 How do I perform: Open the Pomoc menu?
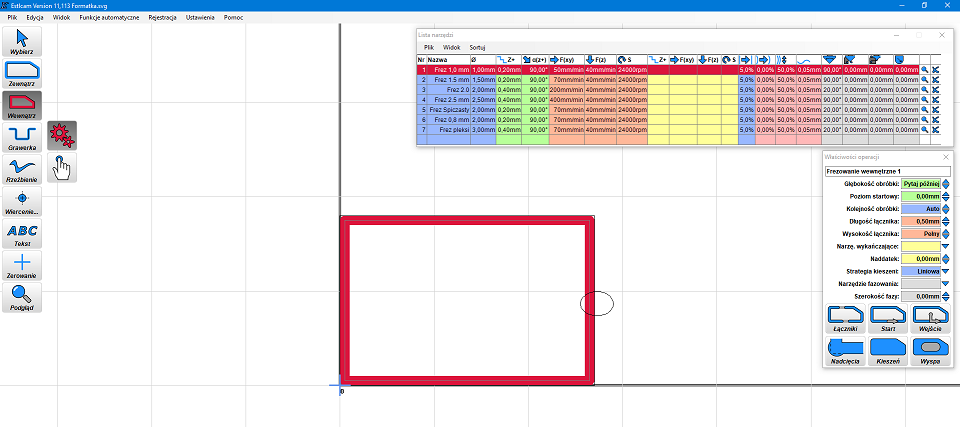233,18
